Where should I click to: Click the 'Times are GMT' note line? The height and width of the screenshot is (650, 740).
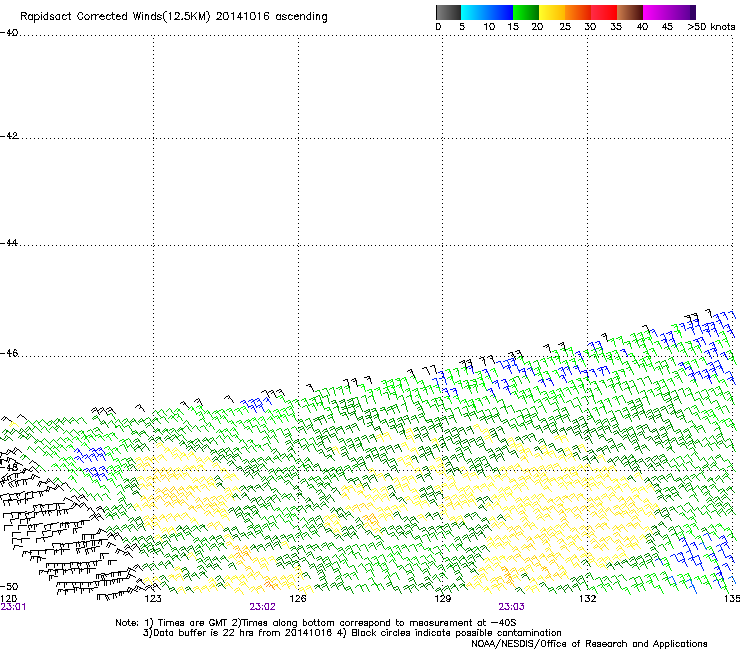point(315,623)
